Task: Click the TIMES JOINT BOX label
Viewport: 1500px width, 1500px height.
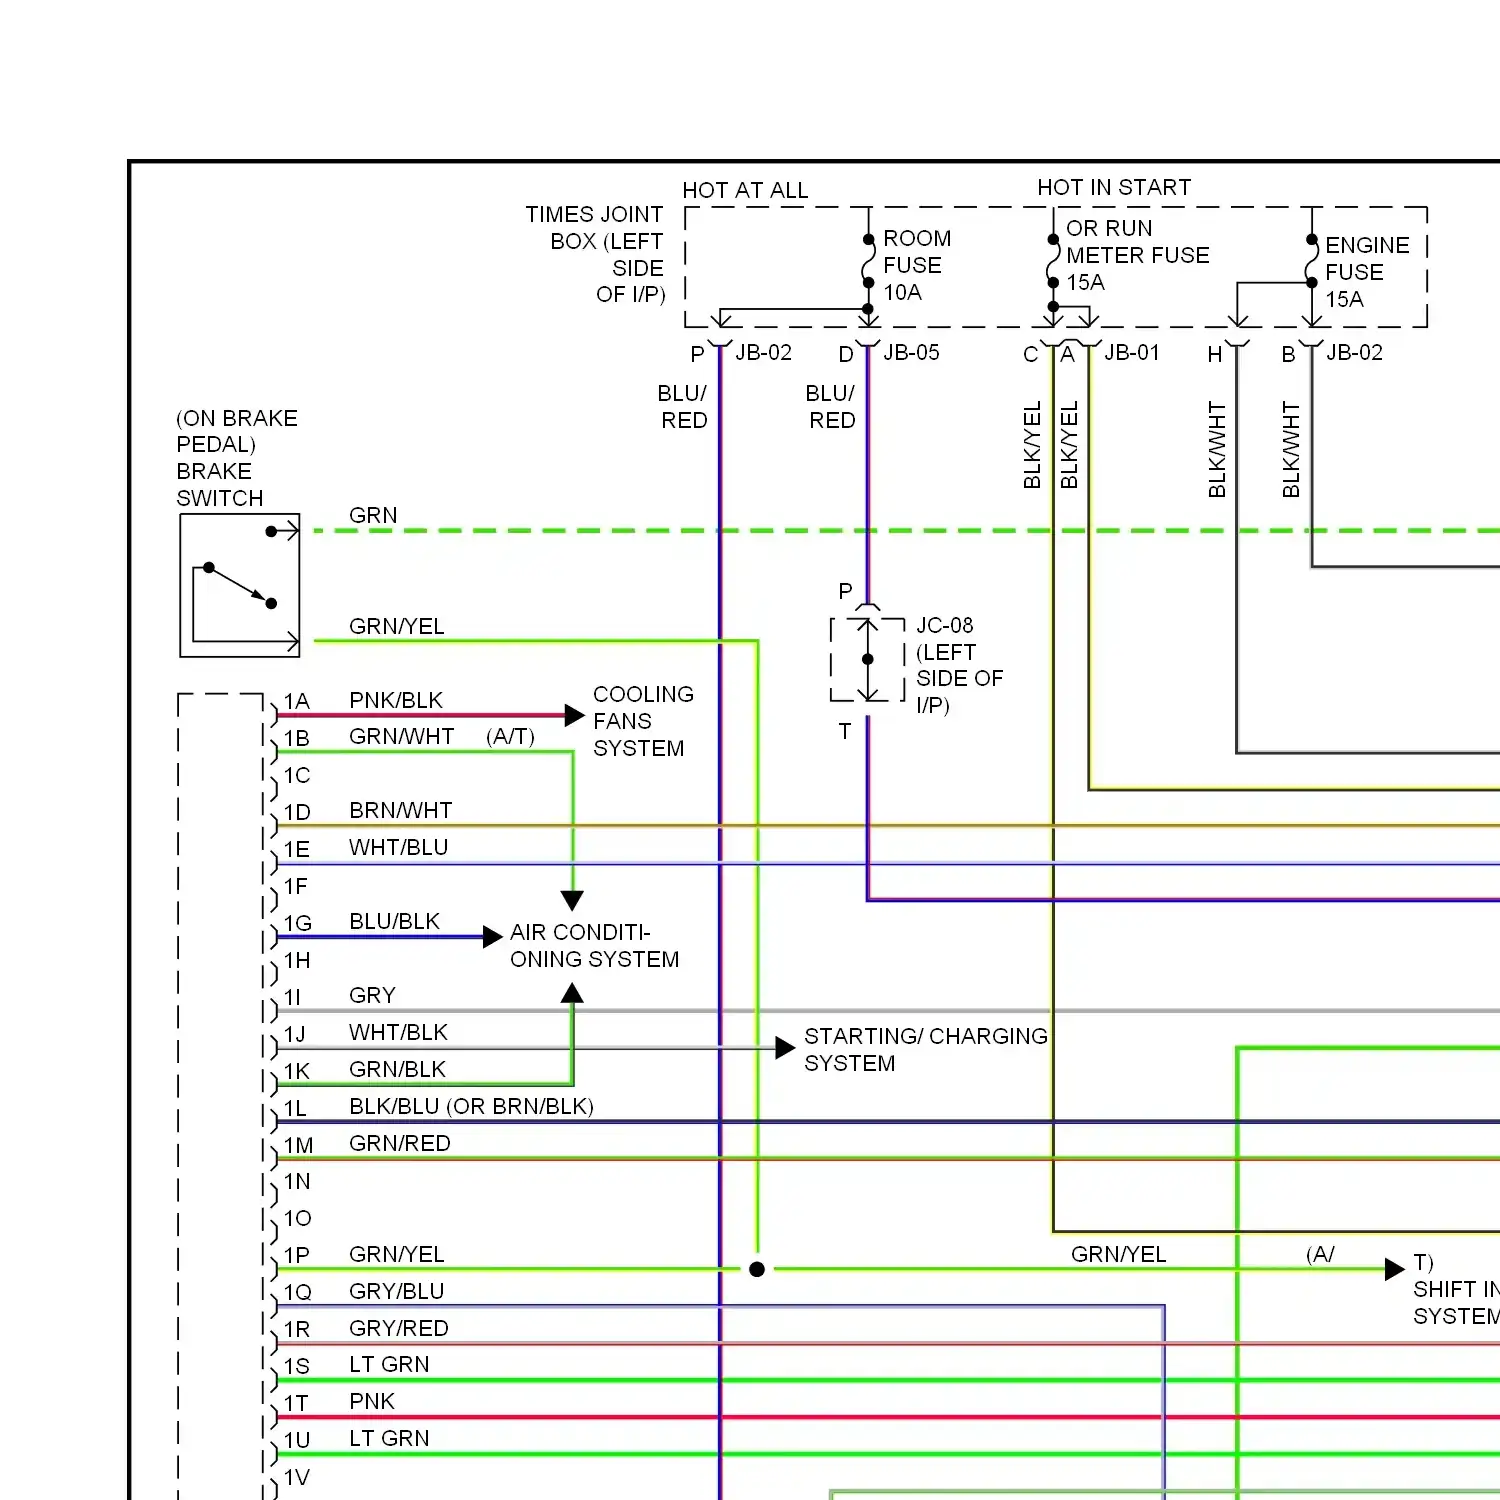Action: pos(596,254)
